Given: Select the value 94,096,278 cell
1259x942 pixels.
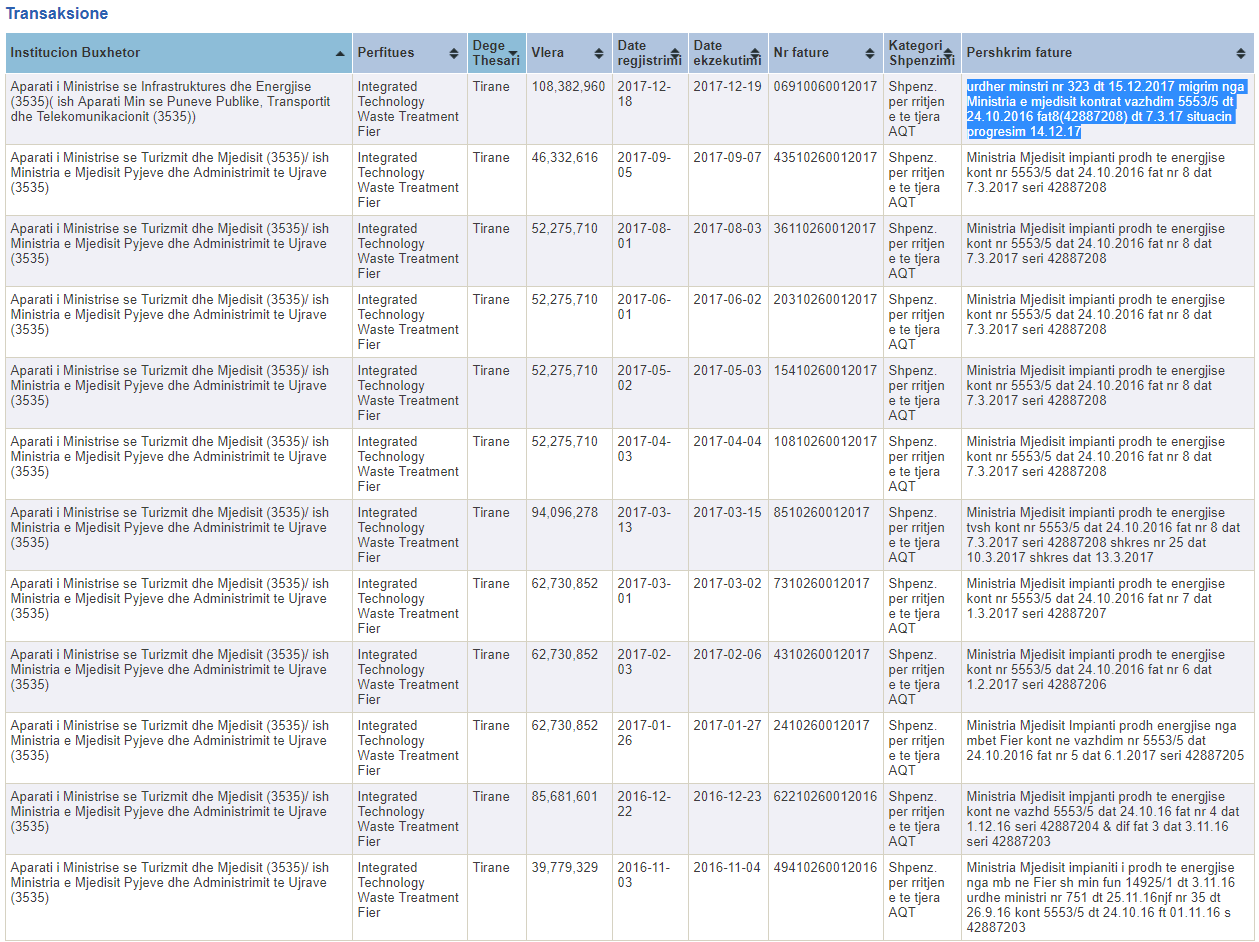Looking at the screenshot, I should coord(564,513).
